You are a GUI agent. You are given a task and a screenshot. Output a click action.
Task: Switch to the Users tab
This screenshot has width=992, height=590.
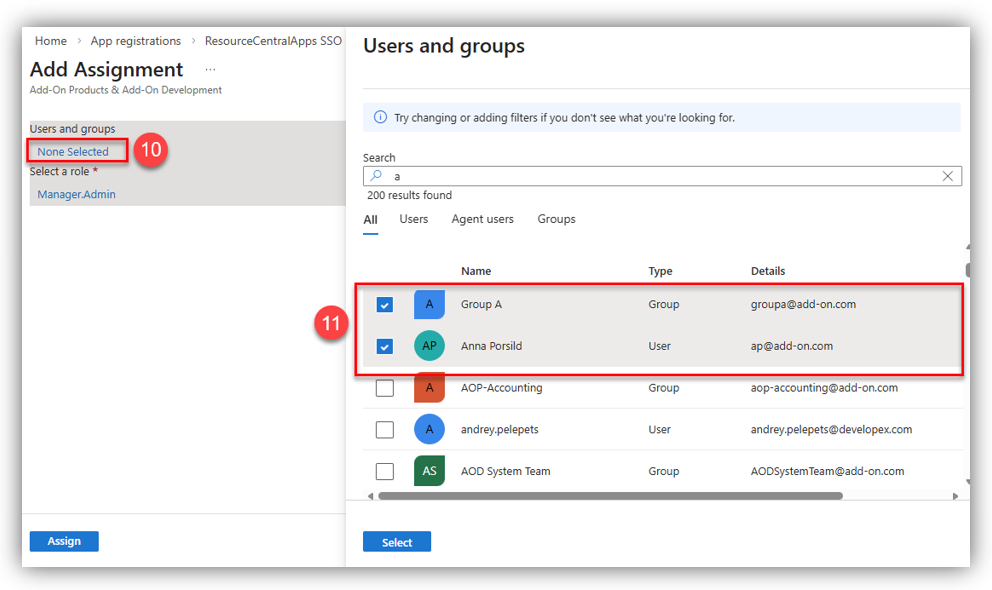[413, 219]
